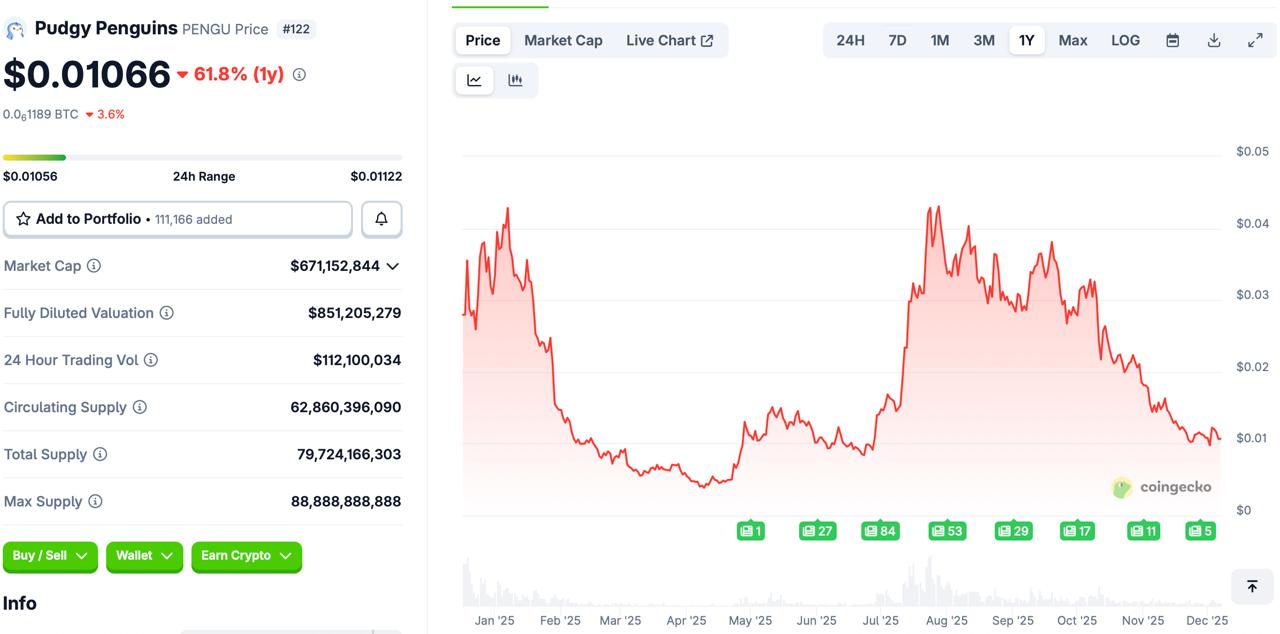This screenshot has width=1280, height=634.
Task: Expand the Market Cap value chevron
Action: click(392, 266)
